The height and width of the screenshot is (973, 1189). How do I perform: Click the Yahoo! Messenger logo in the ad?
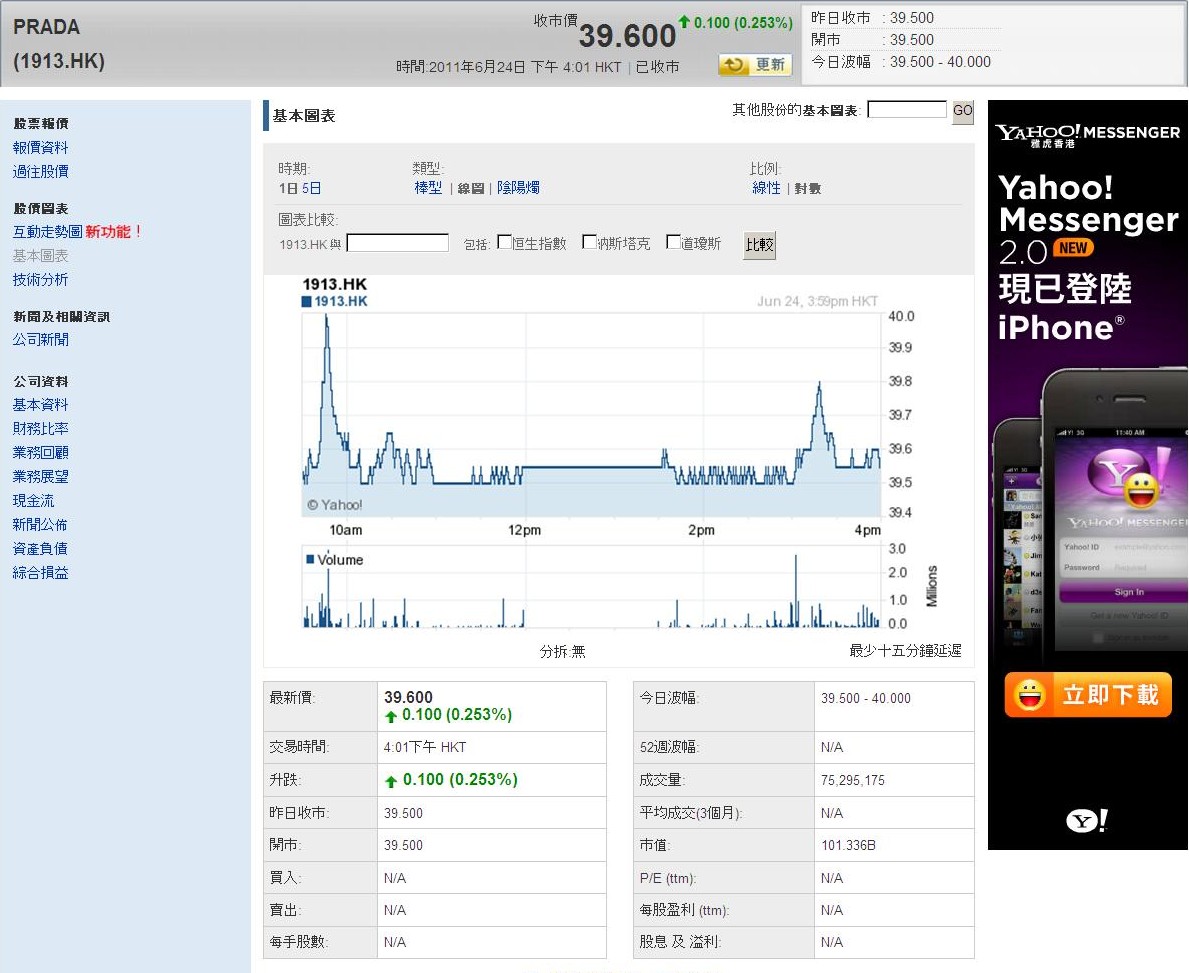[1087, 135]
